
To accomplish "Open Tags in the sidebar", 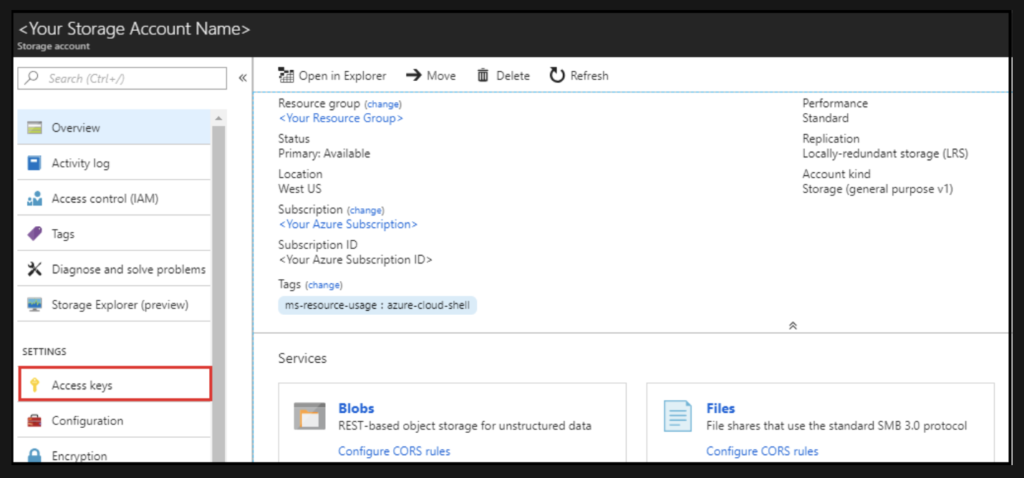I will (x=114, y=234).
